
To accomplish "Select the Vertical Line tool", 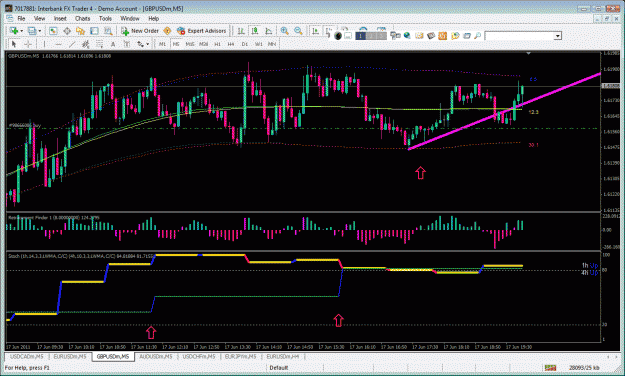I will [44, 44].
